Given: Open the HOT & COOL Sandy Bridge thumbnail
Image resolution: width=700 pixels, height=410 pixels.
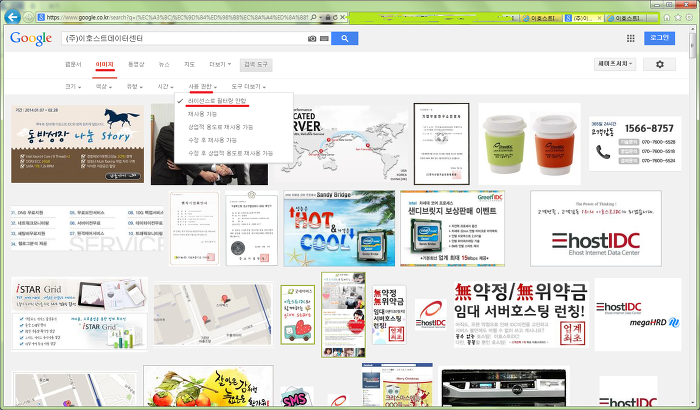Looking at the screenshot, I should pos(339,229).
